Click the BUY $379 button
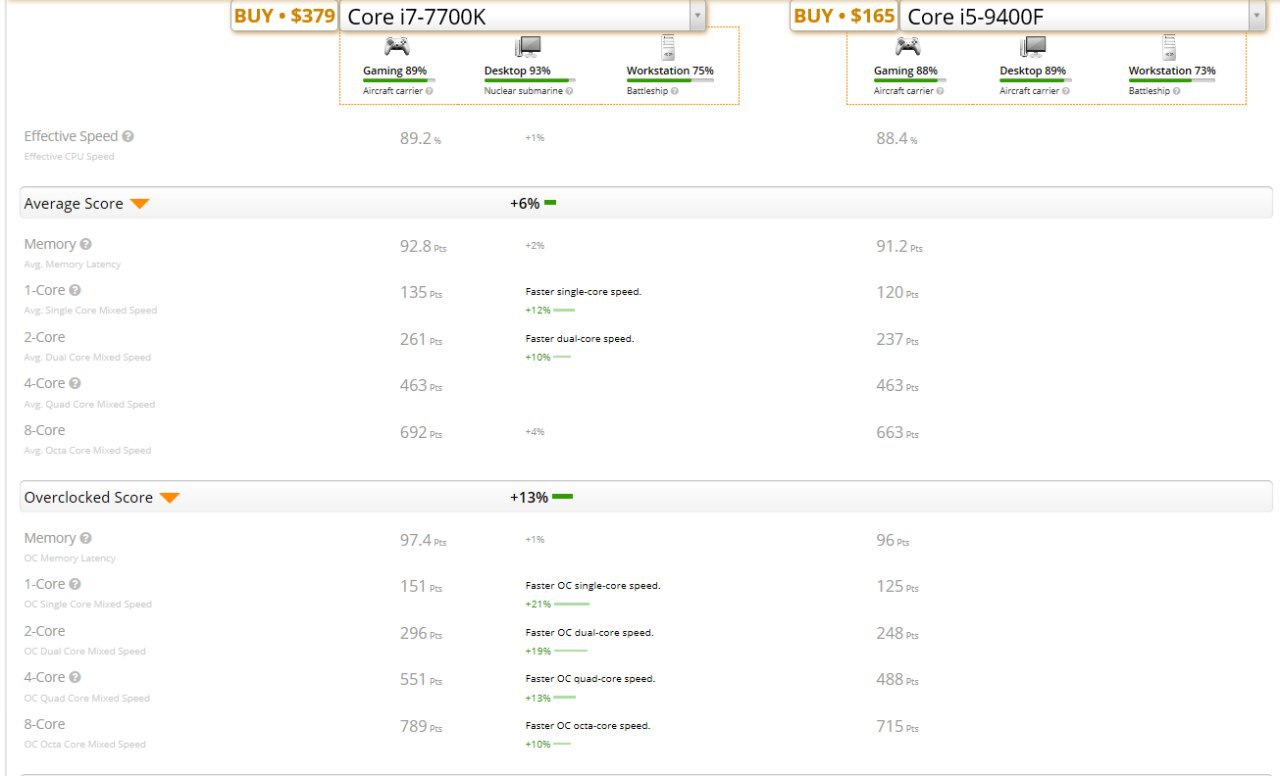The image size is (1280, 776). 285,16
